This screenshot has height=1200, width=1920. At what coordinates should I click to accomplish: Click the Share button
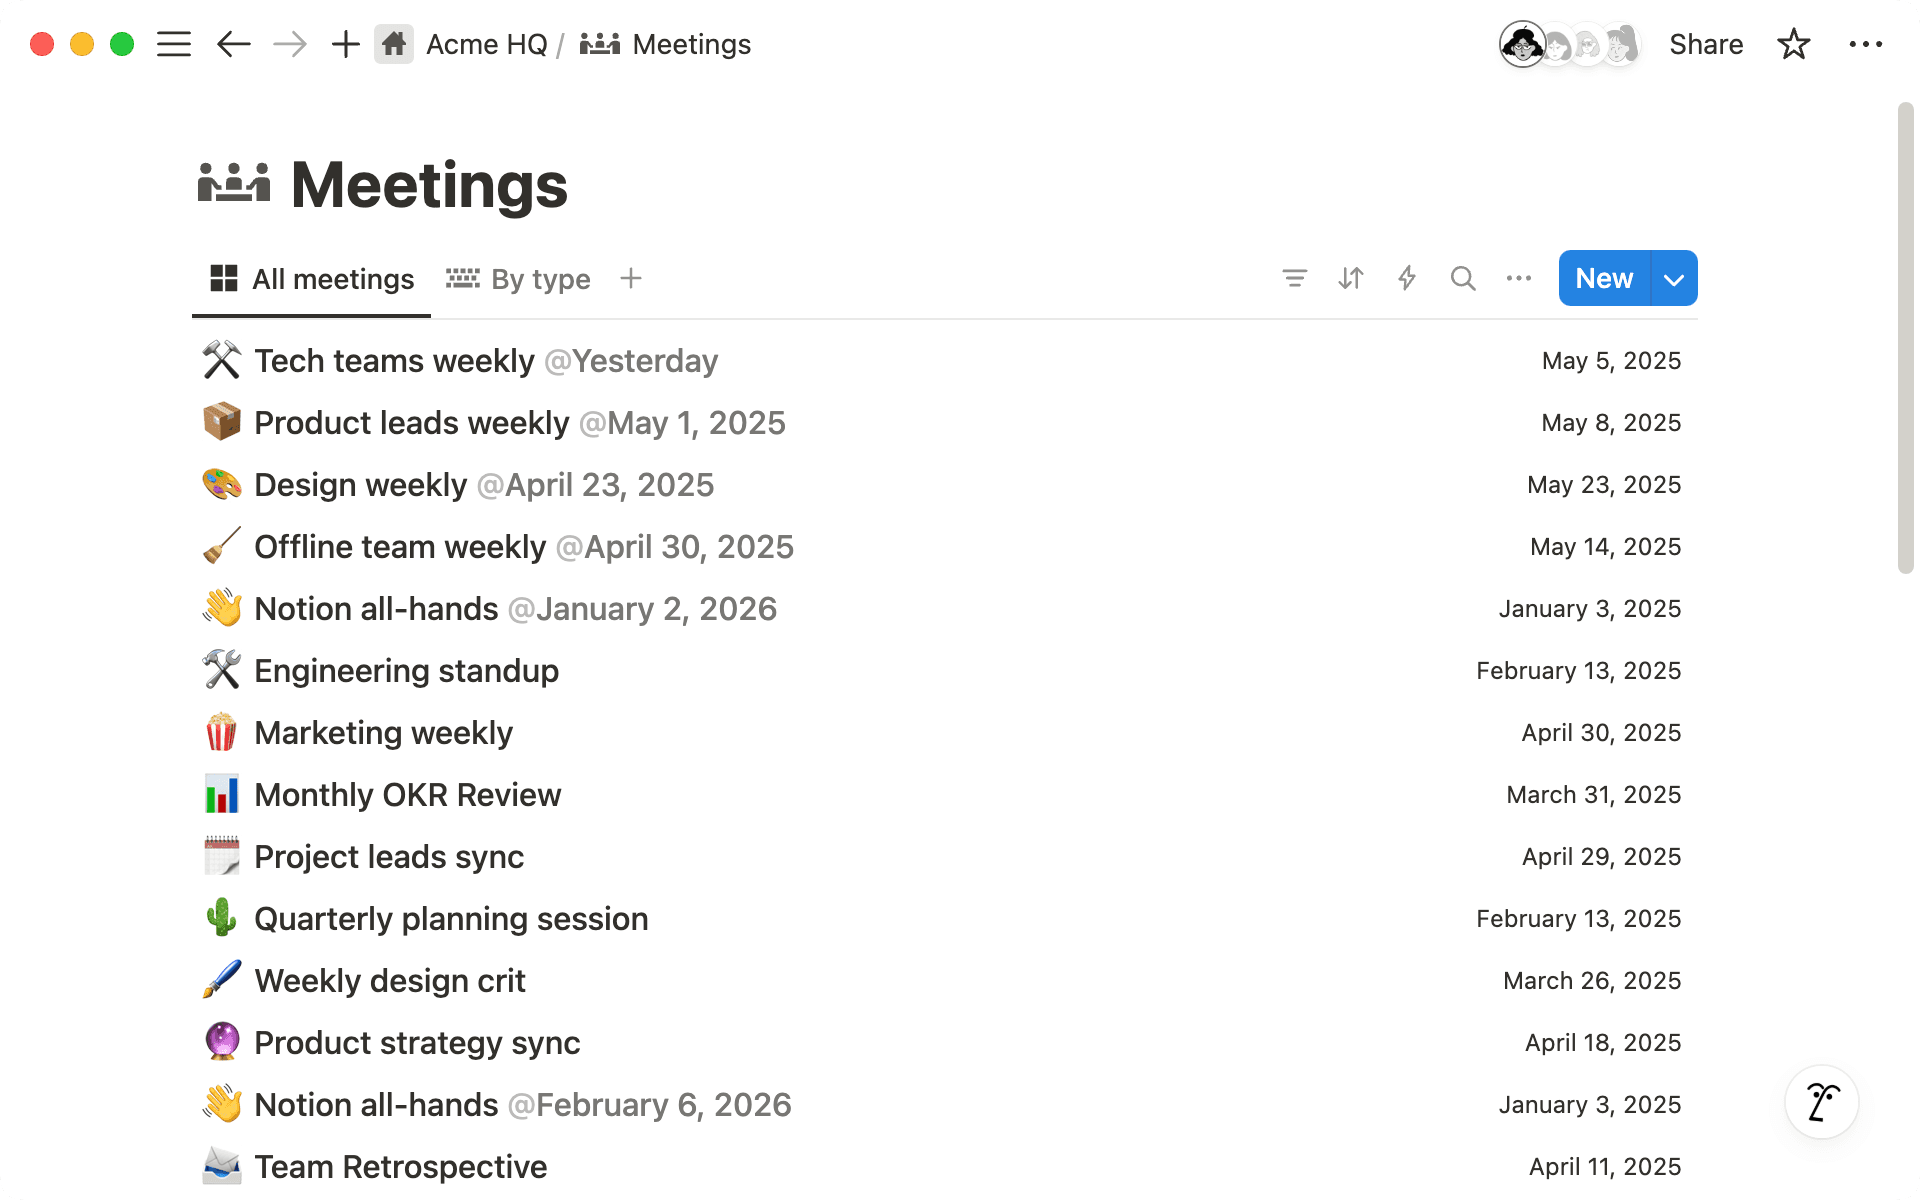(x=1705, y=44)
